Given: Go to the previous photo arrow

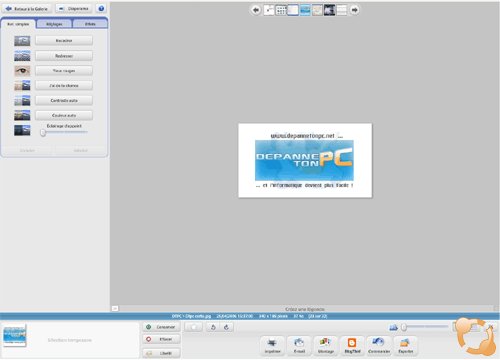Looking at the screenshot, I should tap(256, 10).
